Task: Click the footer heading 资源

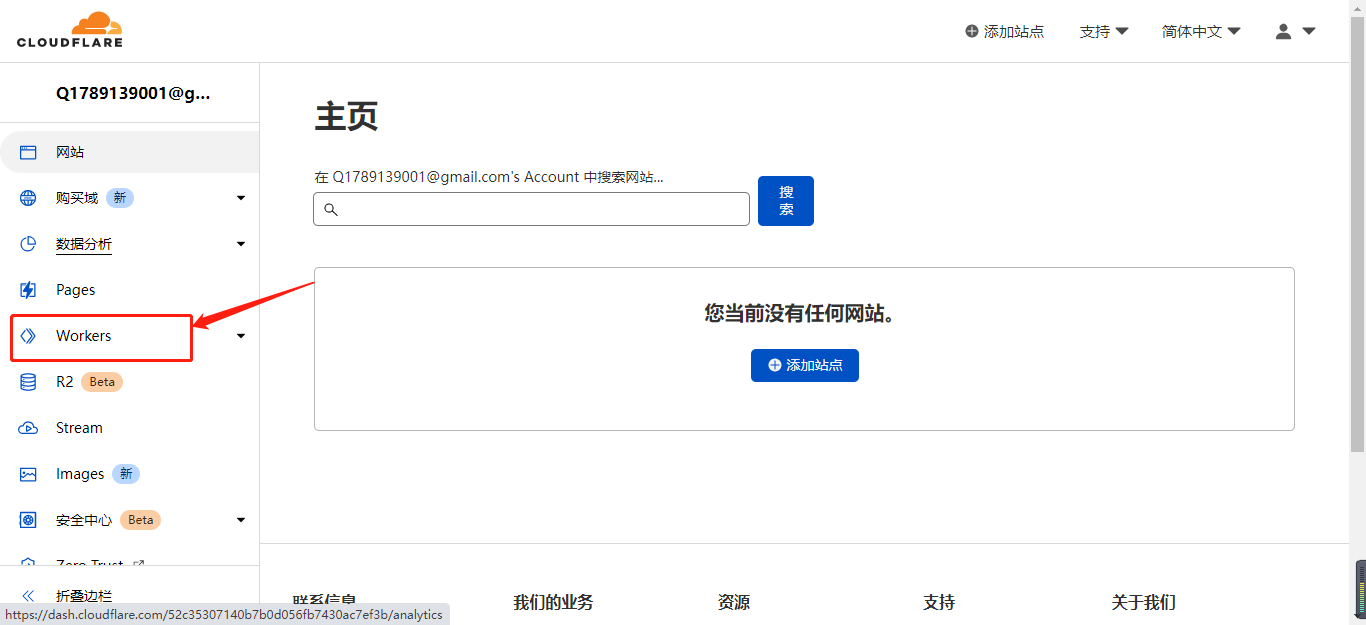Action: 733,602
